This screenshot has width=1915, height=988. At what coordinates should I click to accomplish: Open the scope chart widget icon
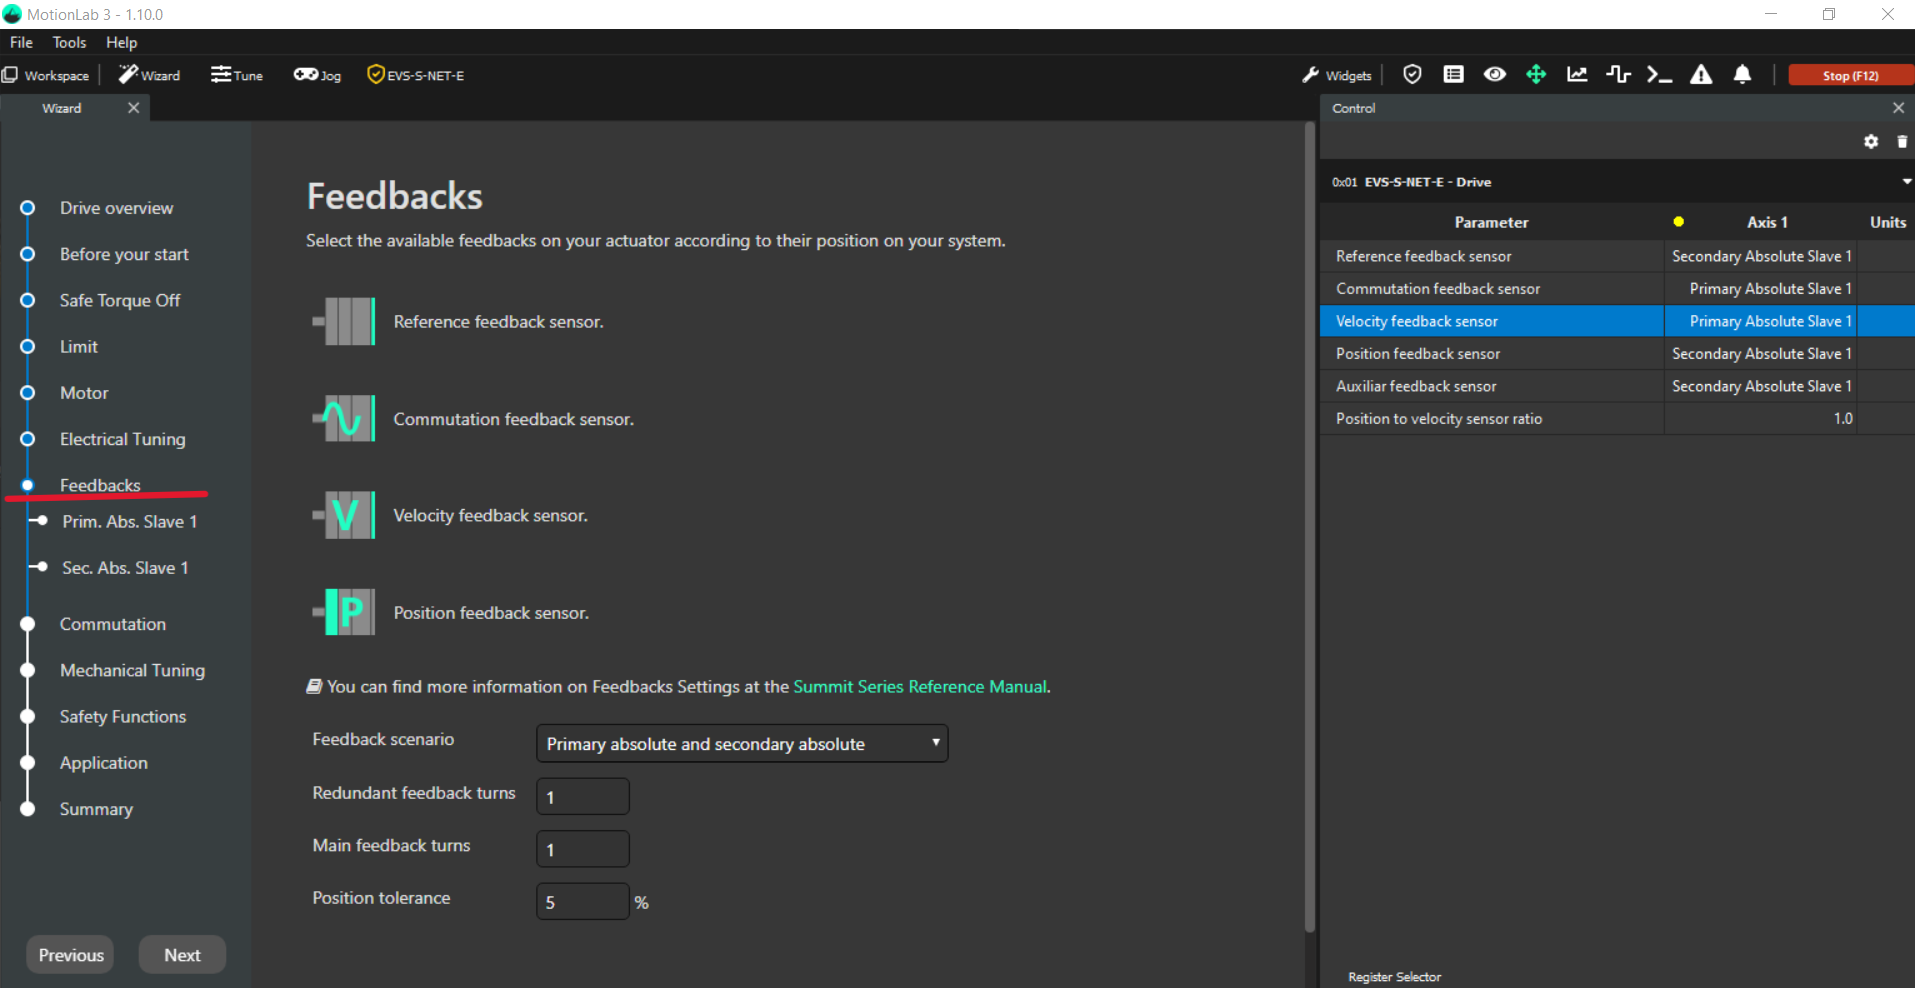click(x=1577, y=75)
